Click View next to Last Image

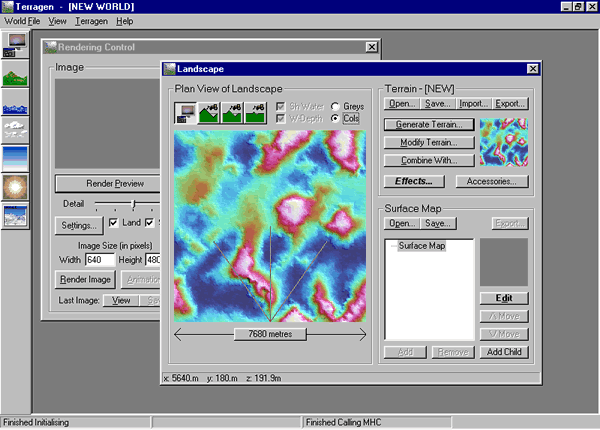click(x=121, y=301)
